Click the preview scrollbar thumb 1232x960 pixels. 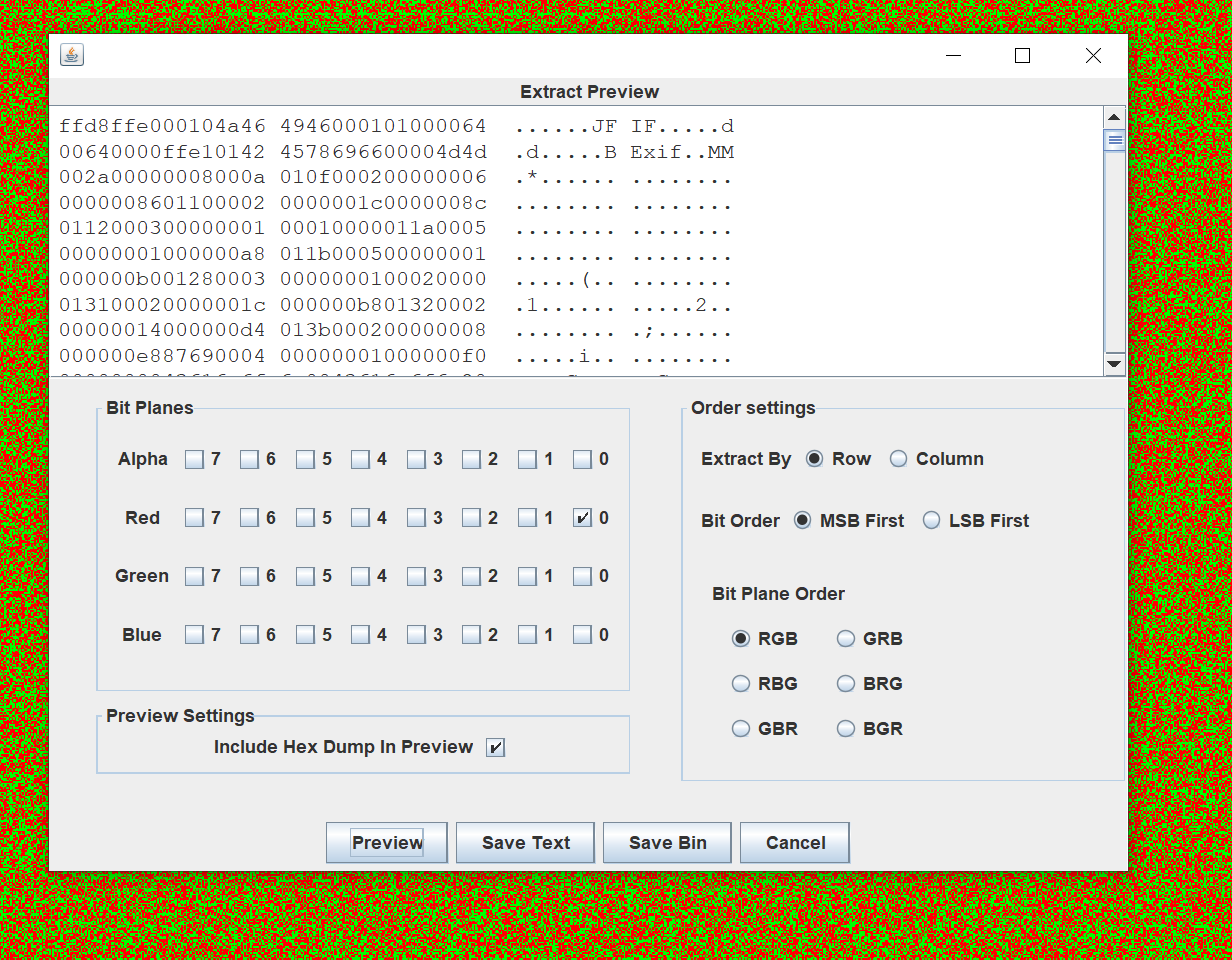1114,141
